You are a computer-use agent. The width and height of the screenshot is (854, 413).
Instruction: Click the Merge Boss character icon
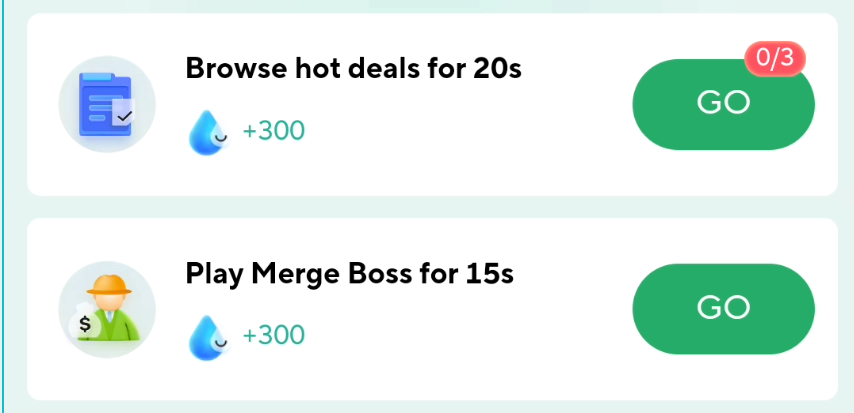107,309
